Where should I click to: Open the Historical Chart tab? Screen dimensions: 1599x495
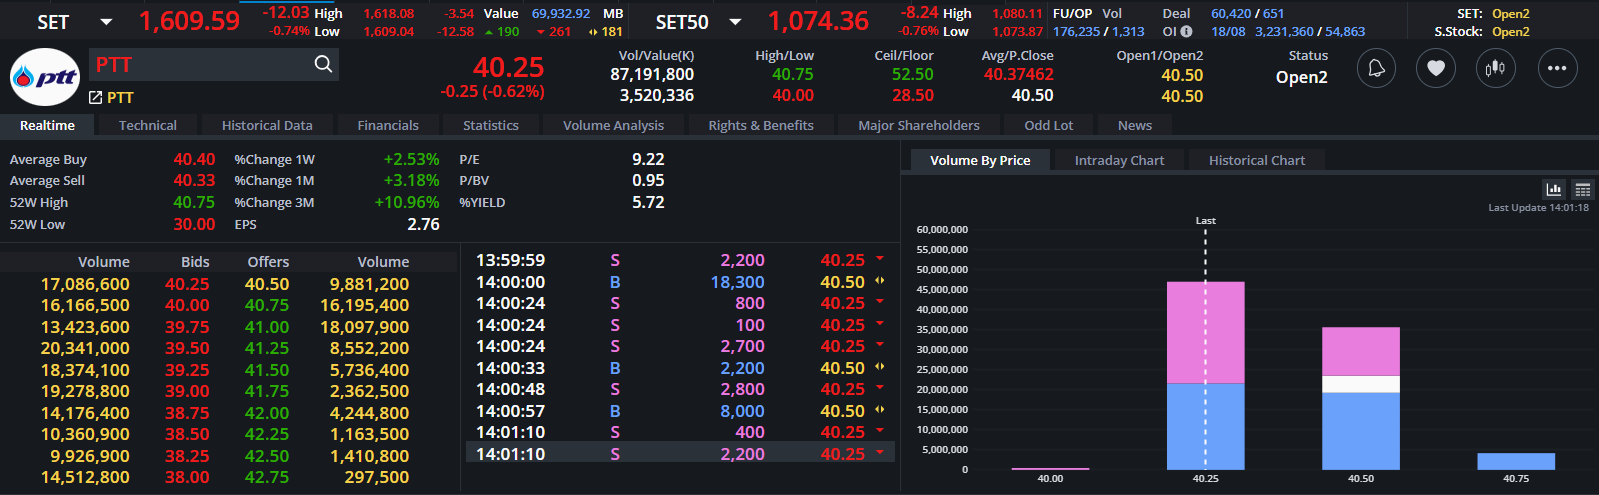[x=1257, y=160]
